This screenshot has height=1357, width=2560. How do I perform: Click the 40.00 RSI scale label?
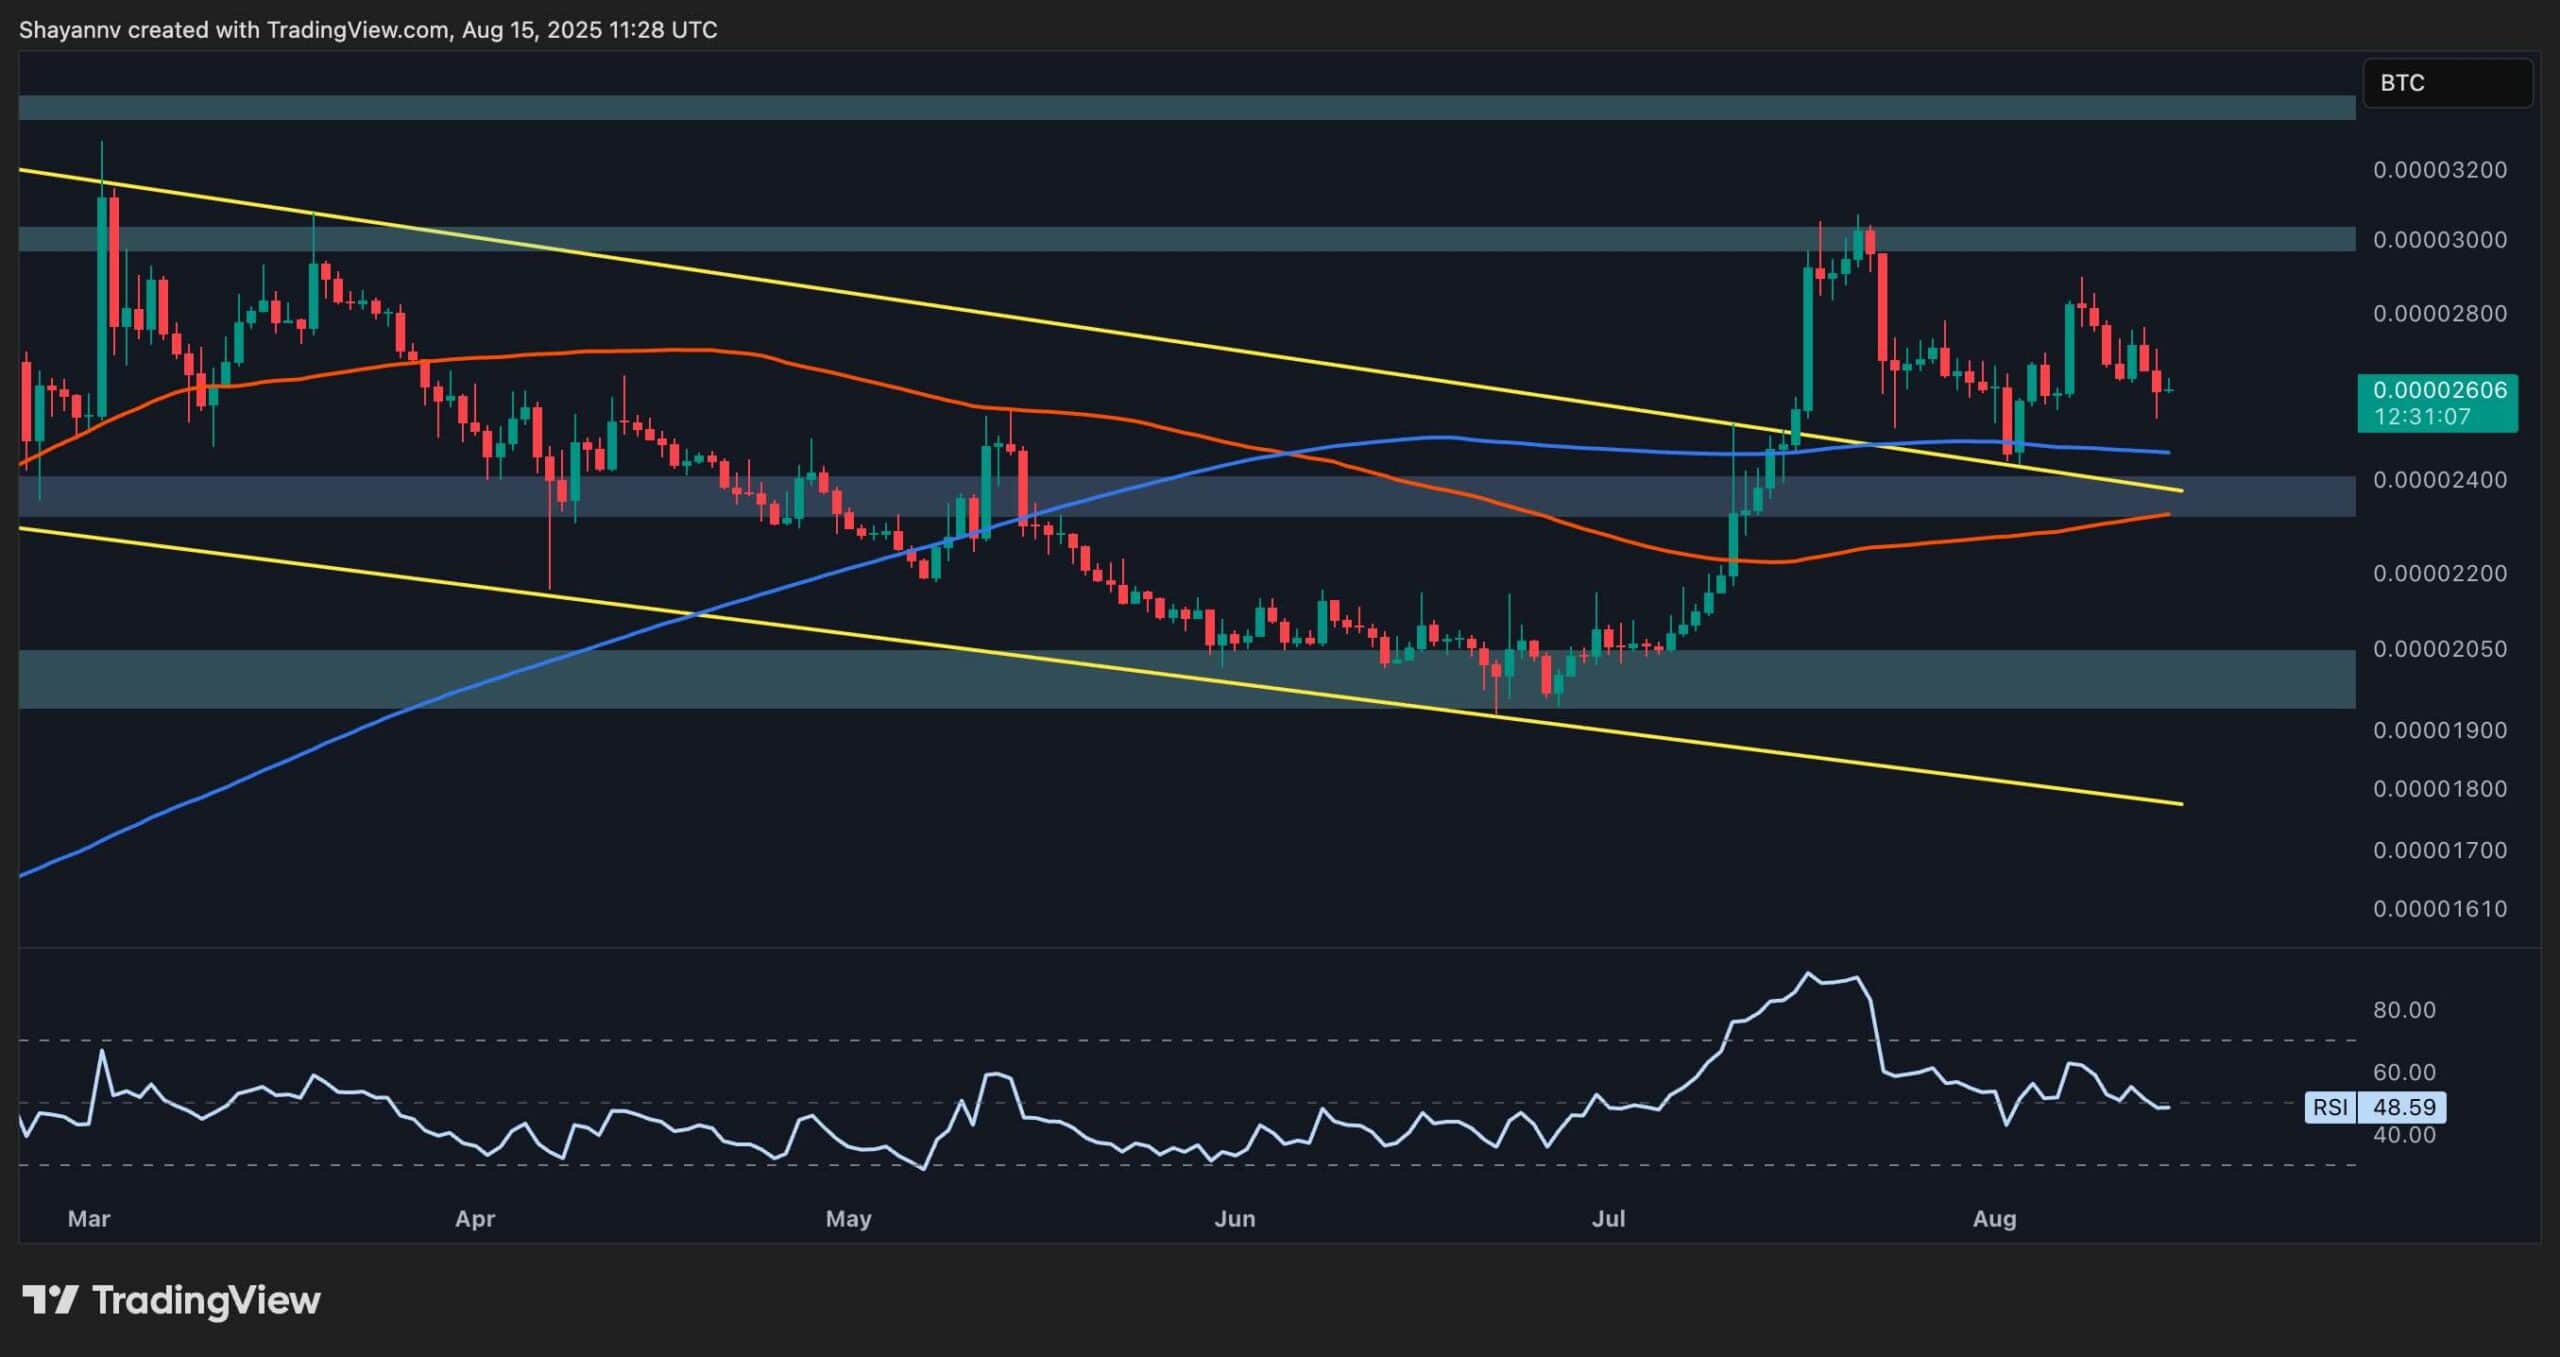(x=2404, y=1135)
